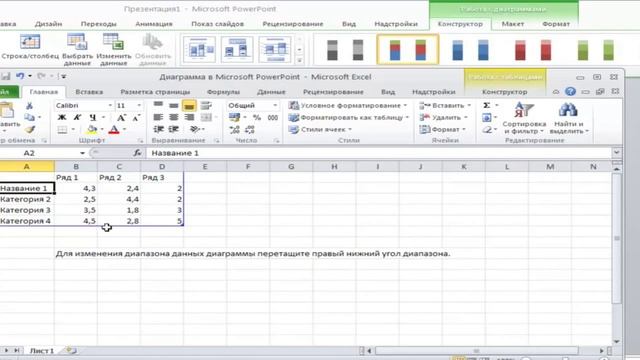Apply fill color bucket icon
The width and height of the screenshot is (640, 360).
pos(92,130)
